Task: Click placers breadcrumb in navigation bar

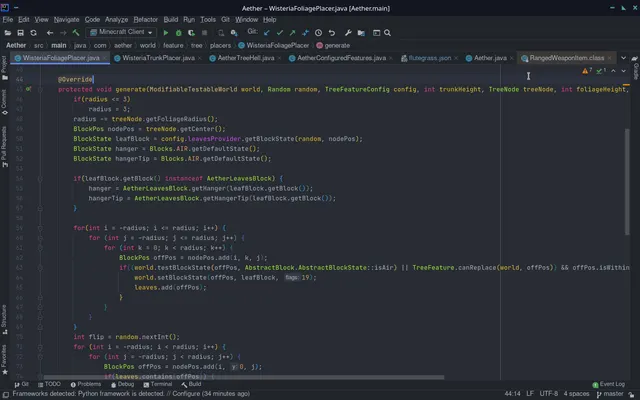Action: pyautogui.click(x=220, y=45)
